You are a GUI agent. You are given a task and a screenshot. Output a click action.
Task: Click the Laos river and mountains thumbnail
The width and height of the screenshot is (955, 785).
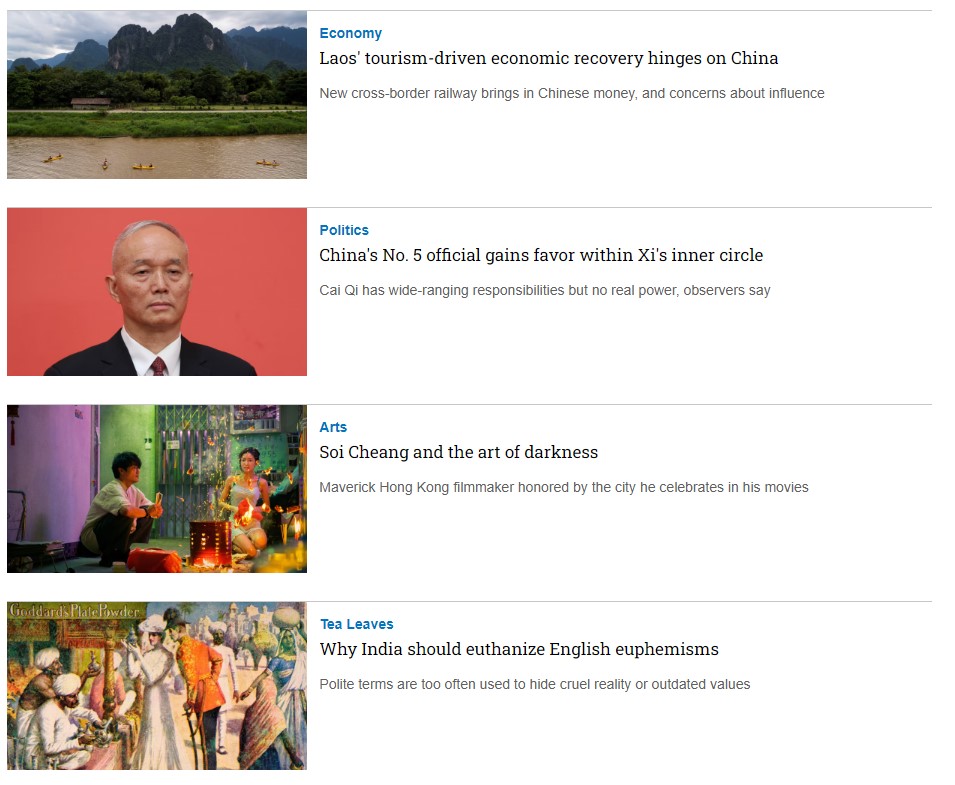pyautogui.click(x=157, y=94)
